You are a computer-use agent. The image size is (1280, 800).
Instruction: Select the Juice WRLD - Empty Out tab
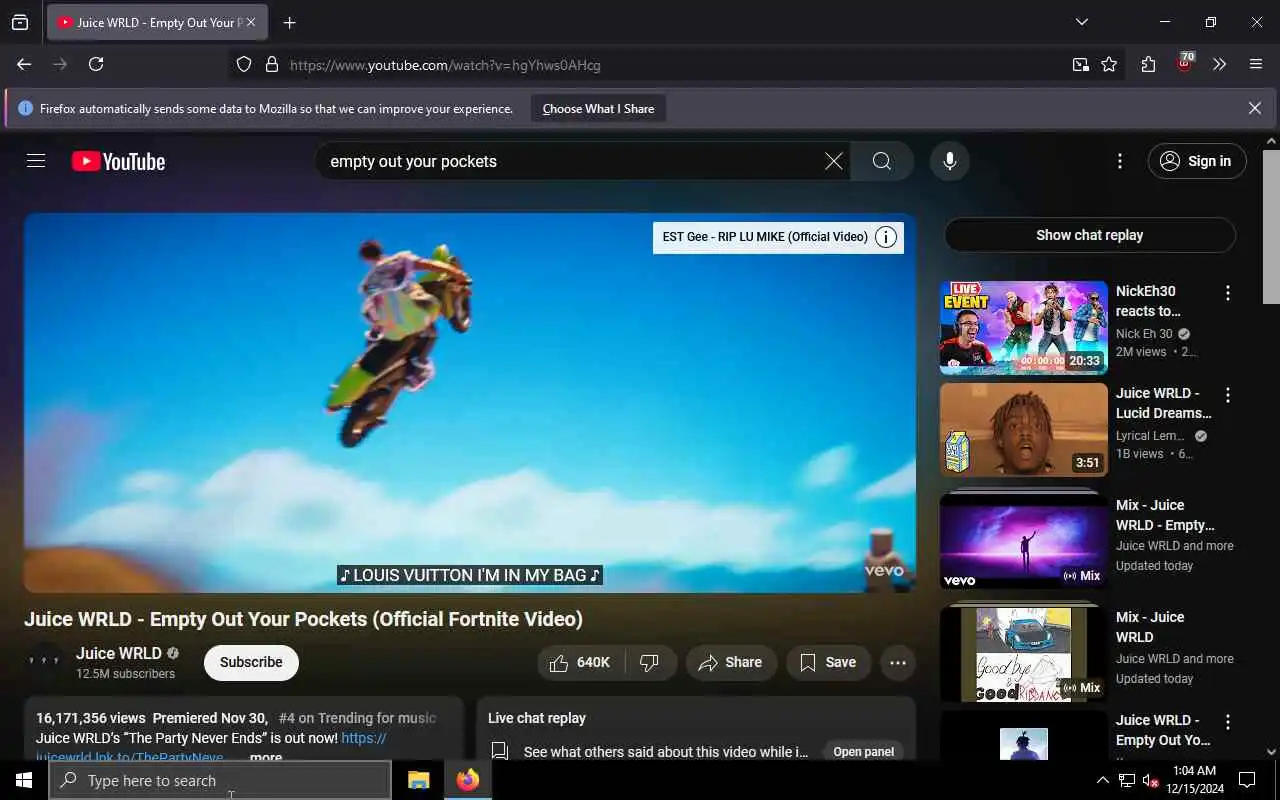pyautogui.click(x=157, y=22)
